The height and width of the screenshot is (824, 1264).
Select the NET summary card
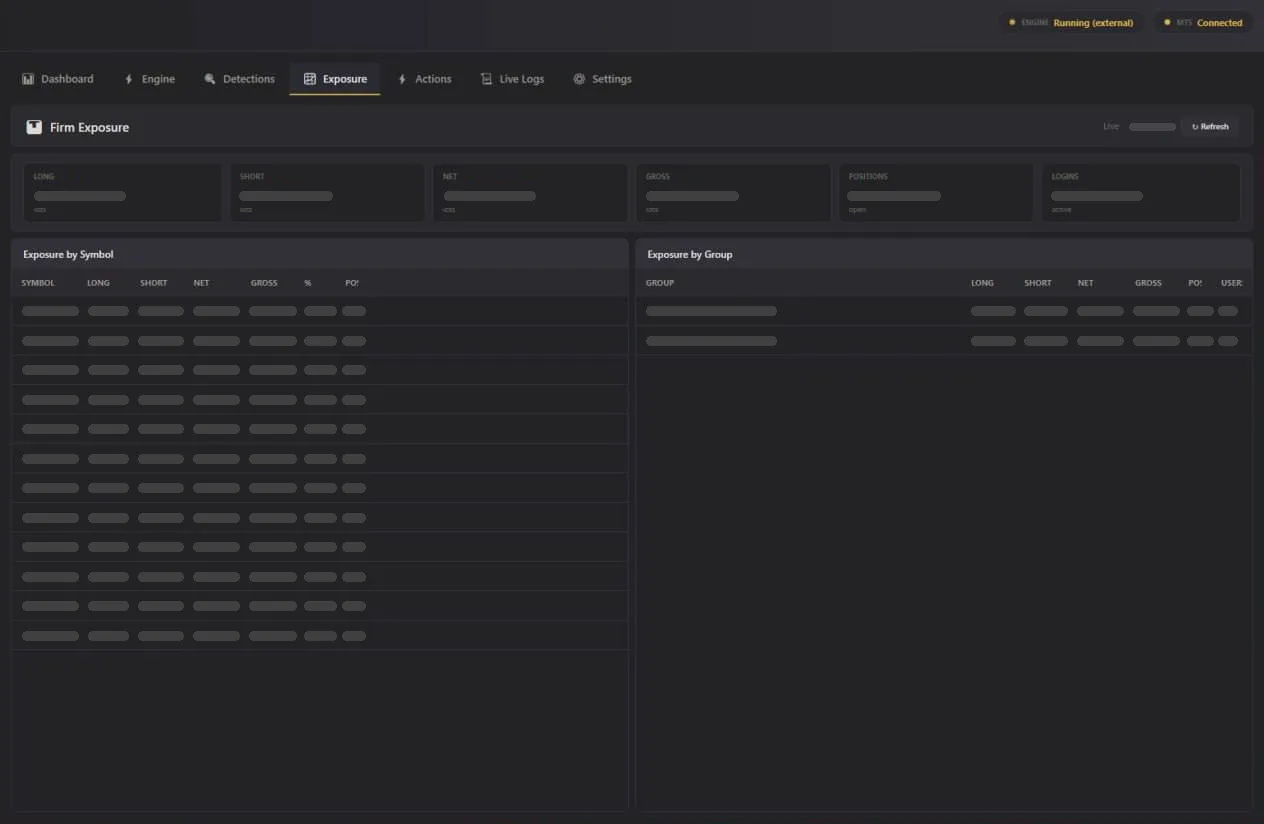(530, 192)
